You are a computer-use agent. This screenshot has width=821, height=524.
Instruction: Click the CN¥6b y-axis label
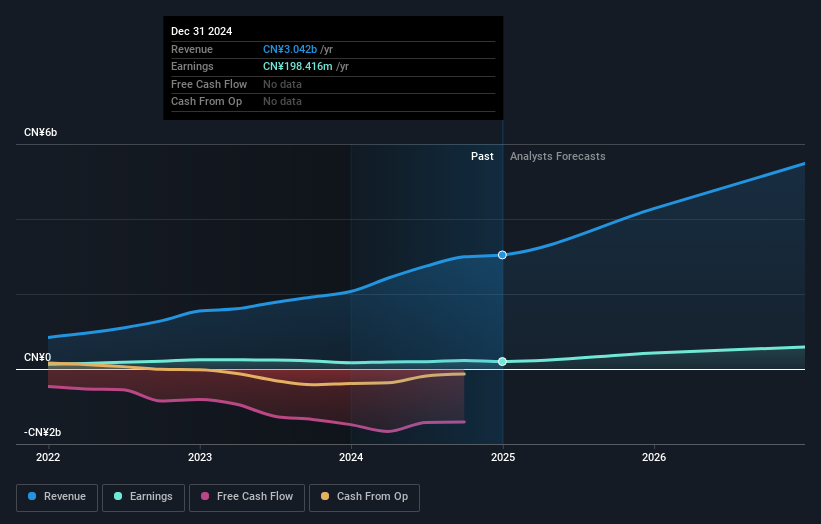40,132
